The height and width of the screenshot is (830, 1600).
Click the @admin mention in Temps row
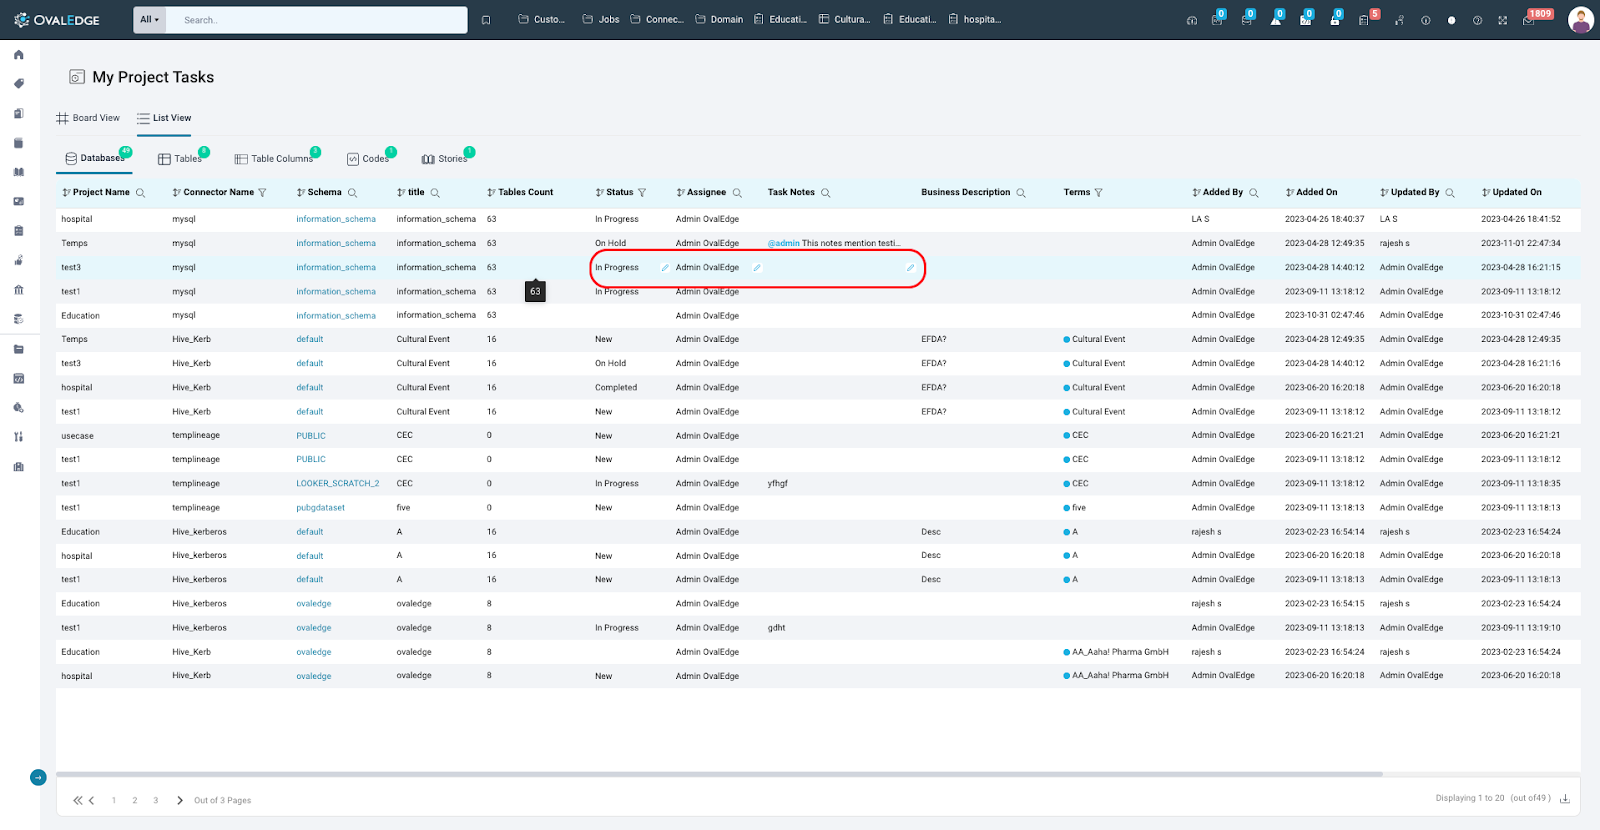[783, 243]
